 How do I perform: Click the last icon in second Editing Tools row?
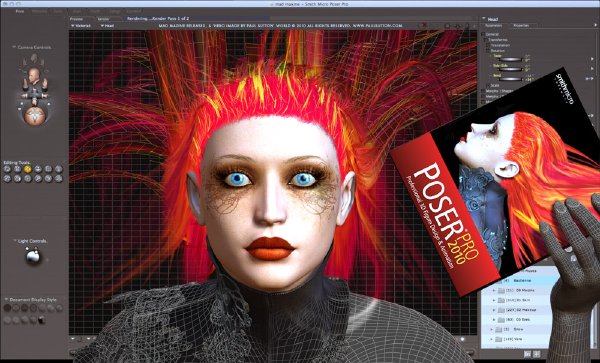click(59, 179)
